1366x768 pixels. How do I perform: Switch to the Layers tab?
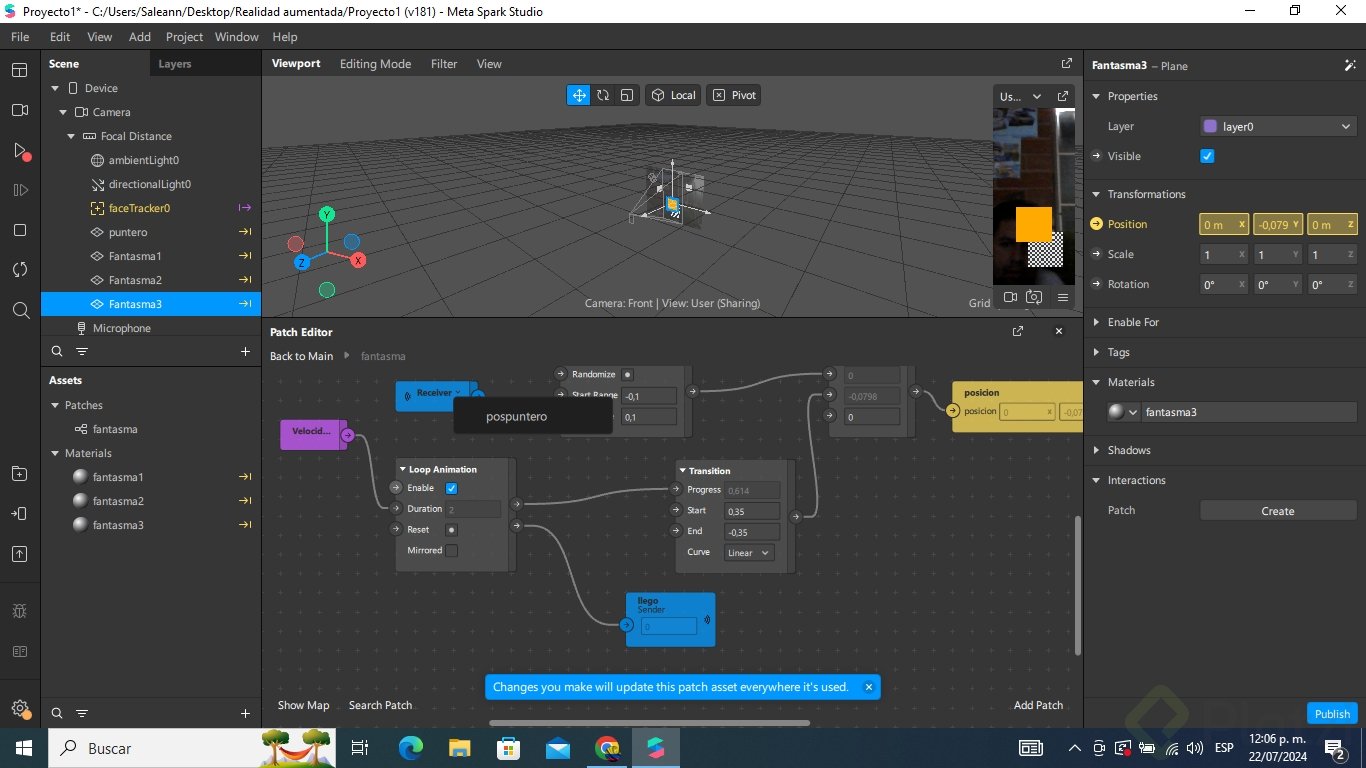[174, 64]
